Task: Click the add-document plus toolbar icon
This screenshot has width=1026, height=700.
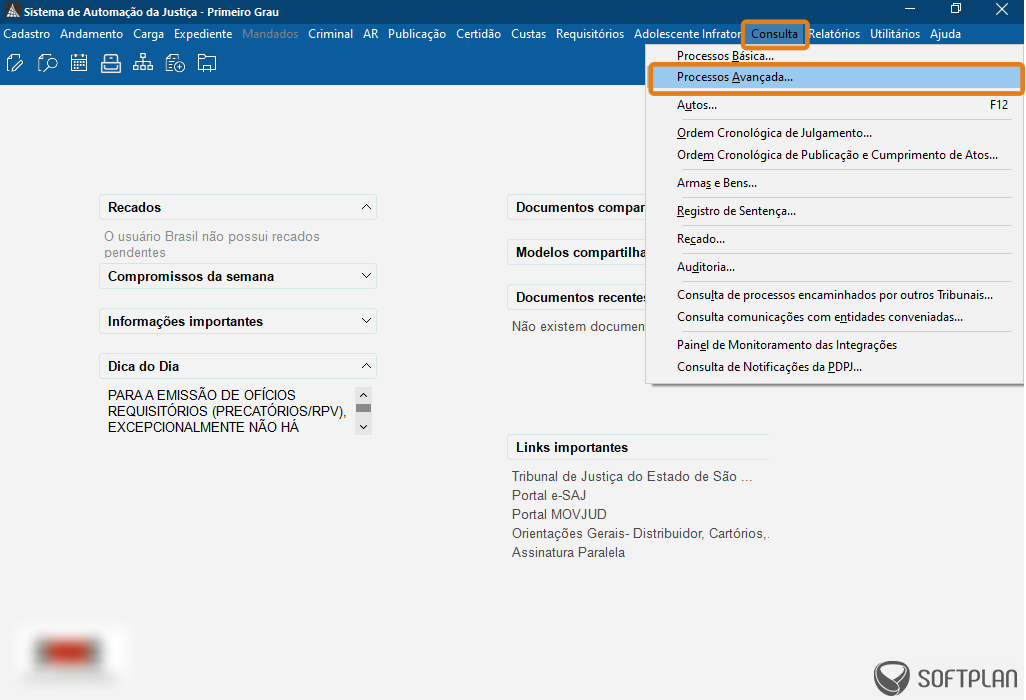Action: tap(175, 63)
